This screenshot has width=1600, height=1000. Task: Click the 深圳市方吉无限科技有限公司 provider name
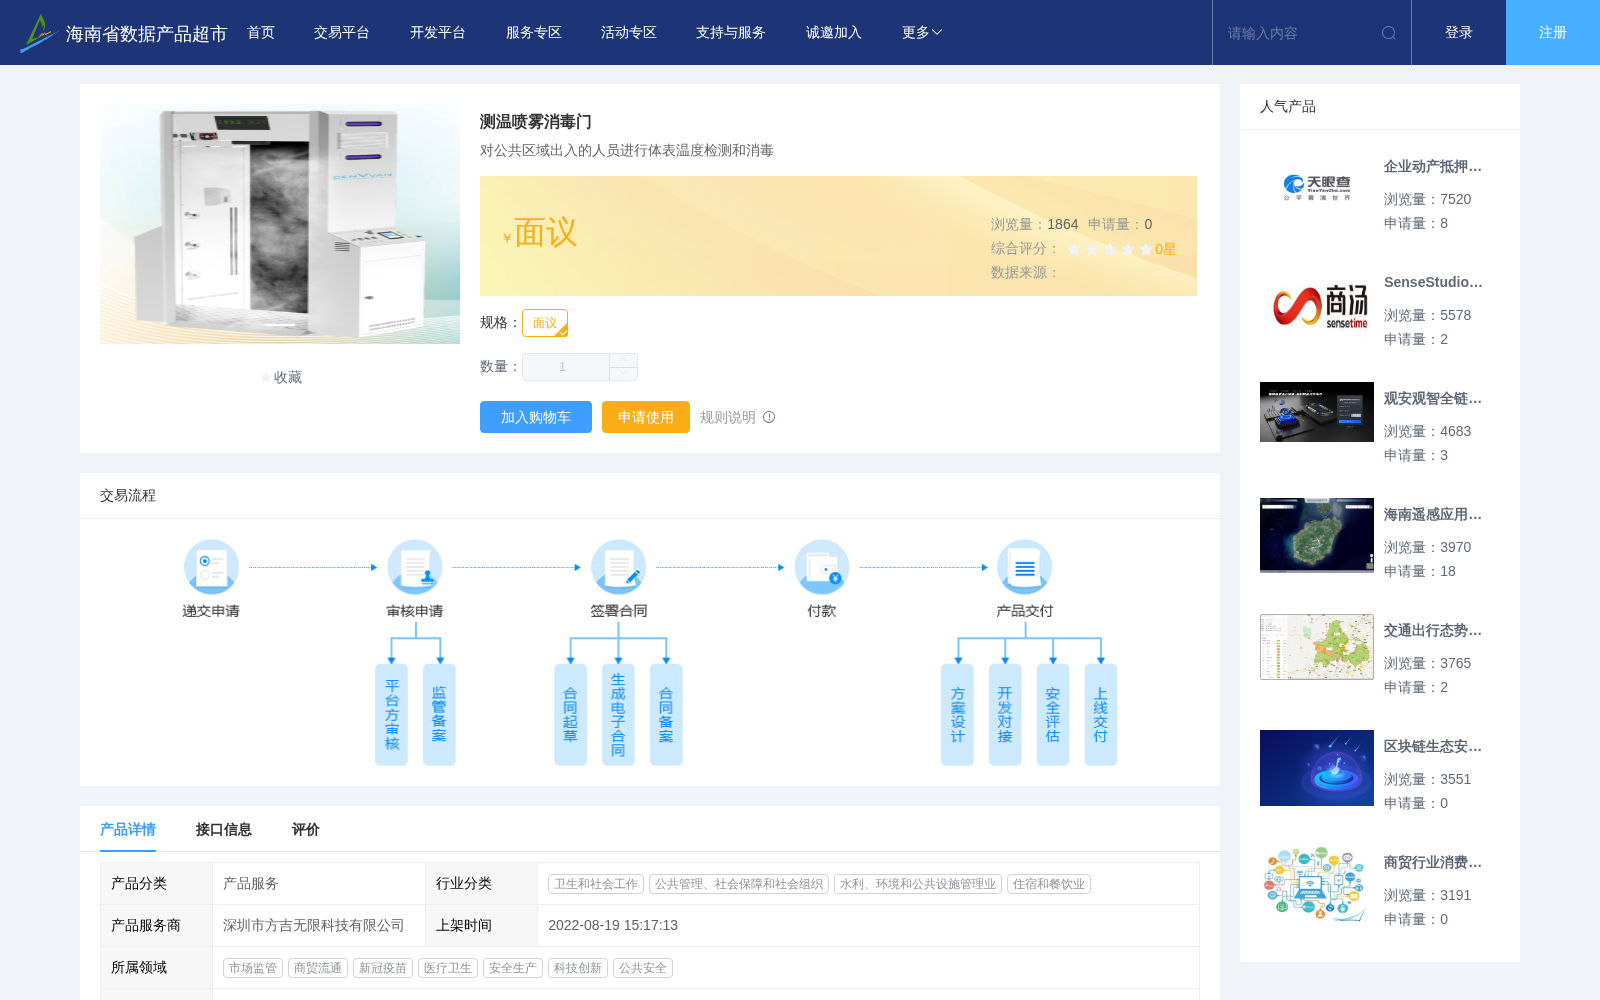point(314,926)
